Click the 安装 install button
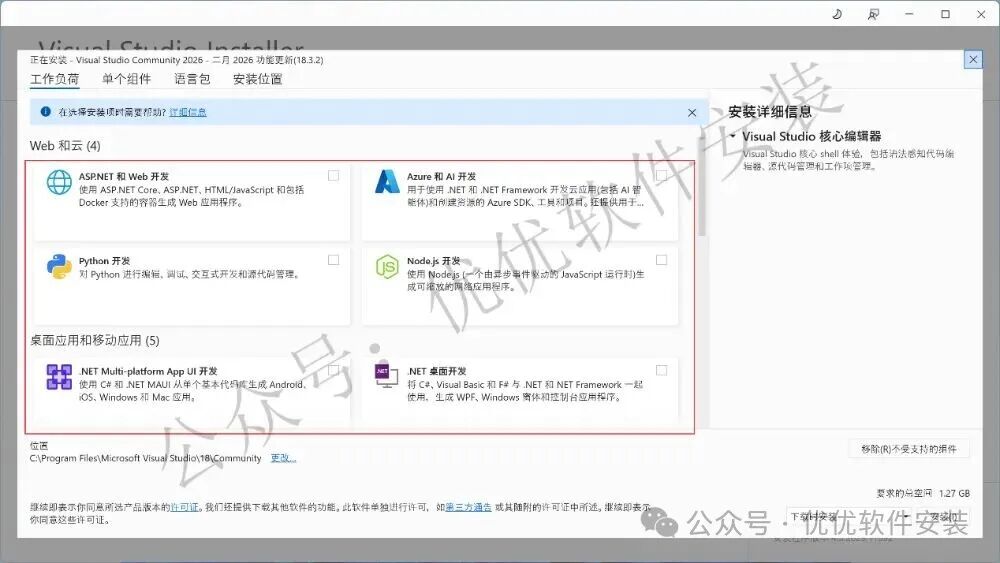This screenshot has height=563, width=1000. pos(945,516)
